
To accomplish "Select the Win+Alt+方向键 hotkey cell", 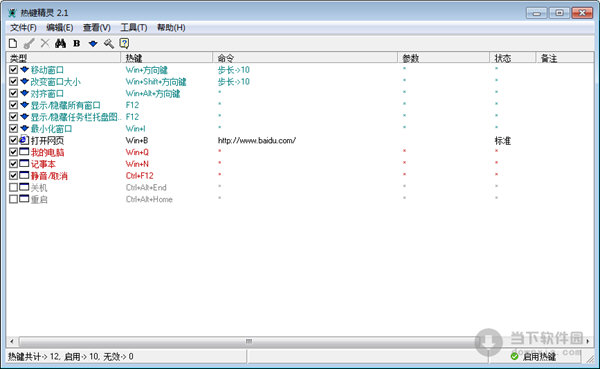I will (153, 94).
